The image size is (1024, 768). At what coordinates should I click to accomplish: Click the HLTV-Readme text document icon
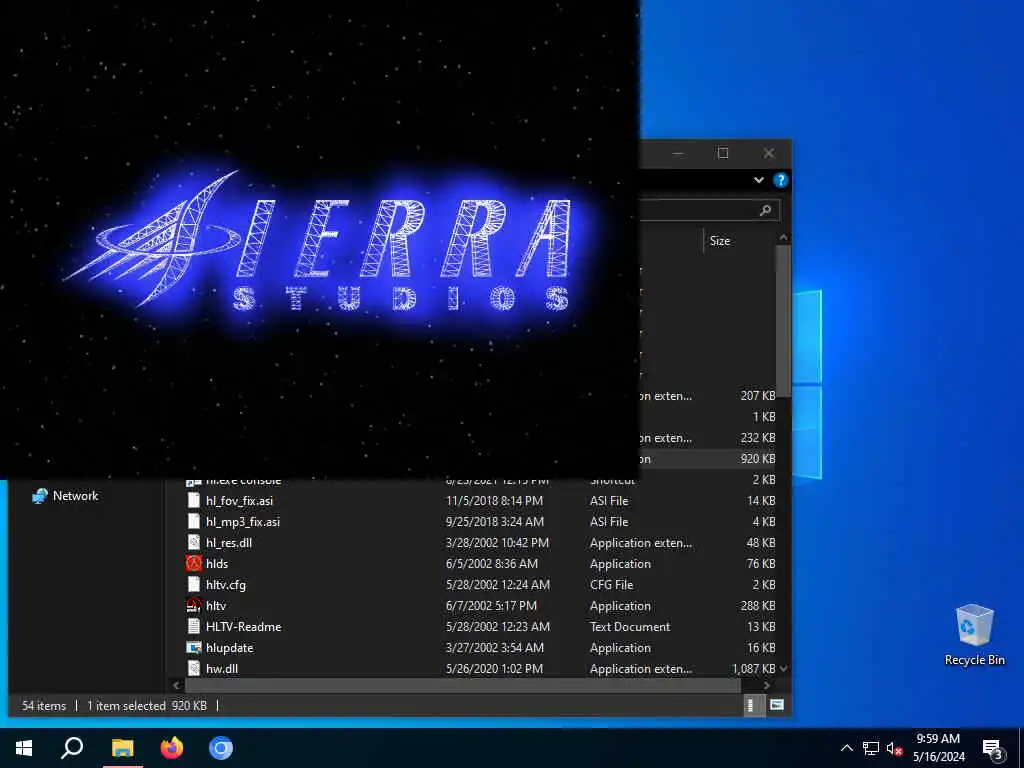point(194,626)
